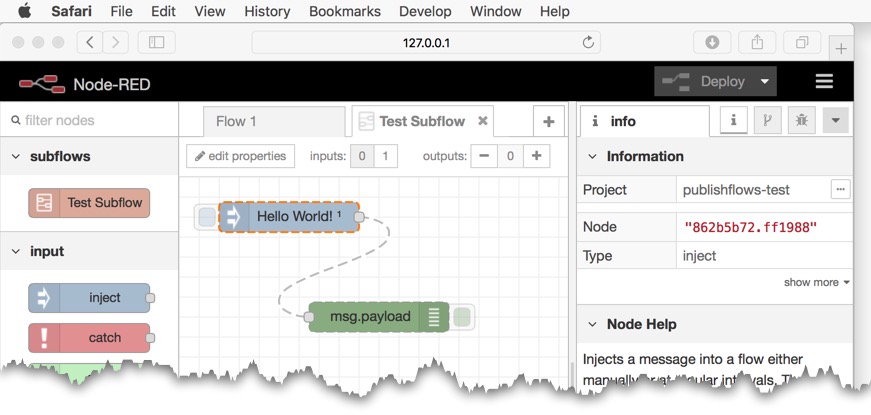The height and width of the screenshot is (415, 871).
Task: Set subflow inputs to 1
Action: click(386, 156)
